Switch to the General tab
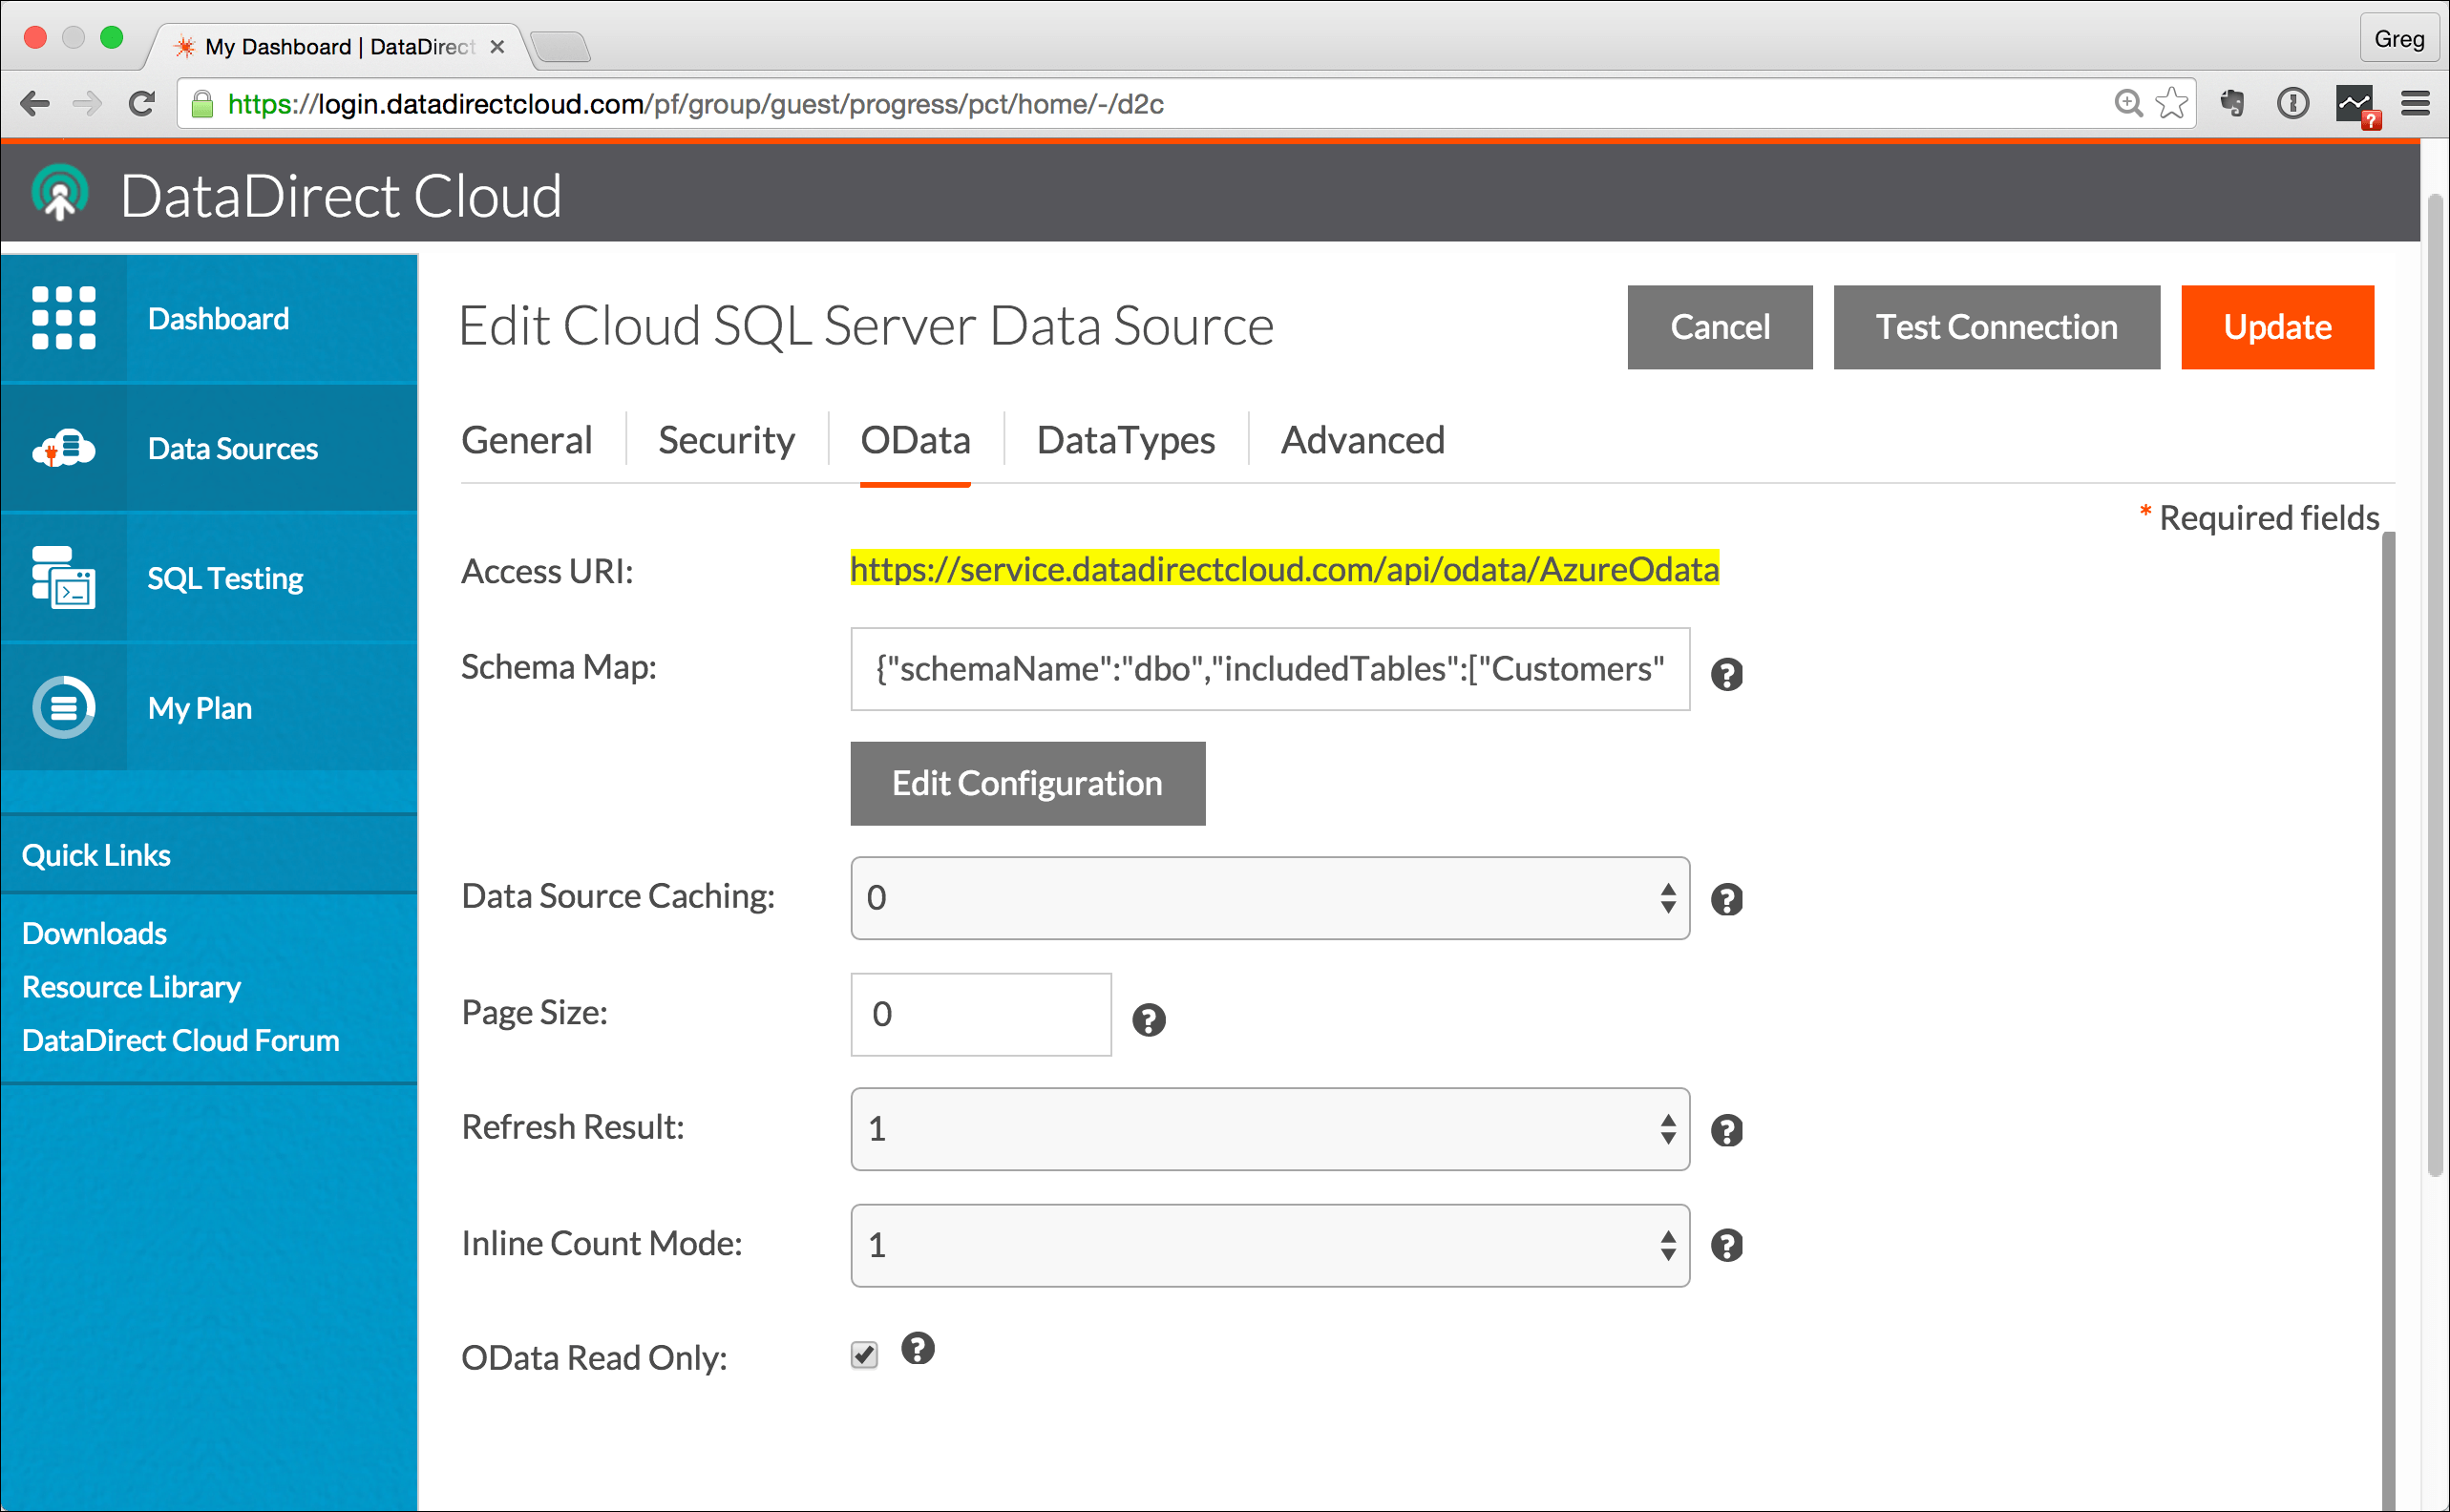 tap(527, 440)
